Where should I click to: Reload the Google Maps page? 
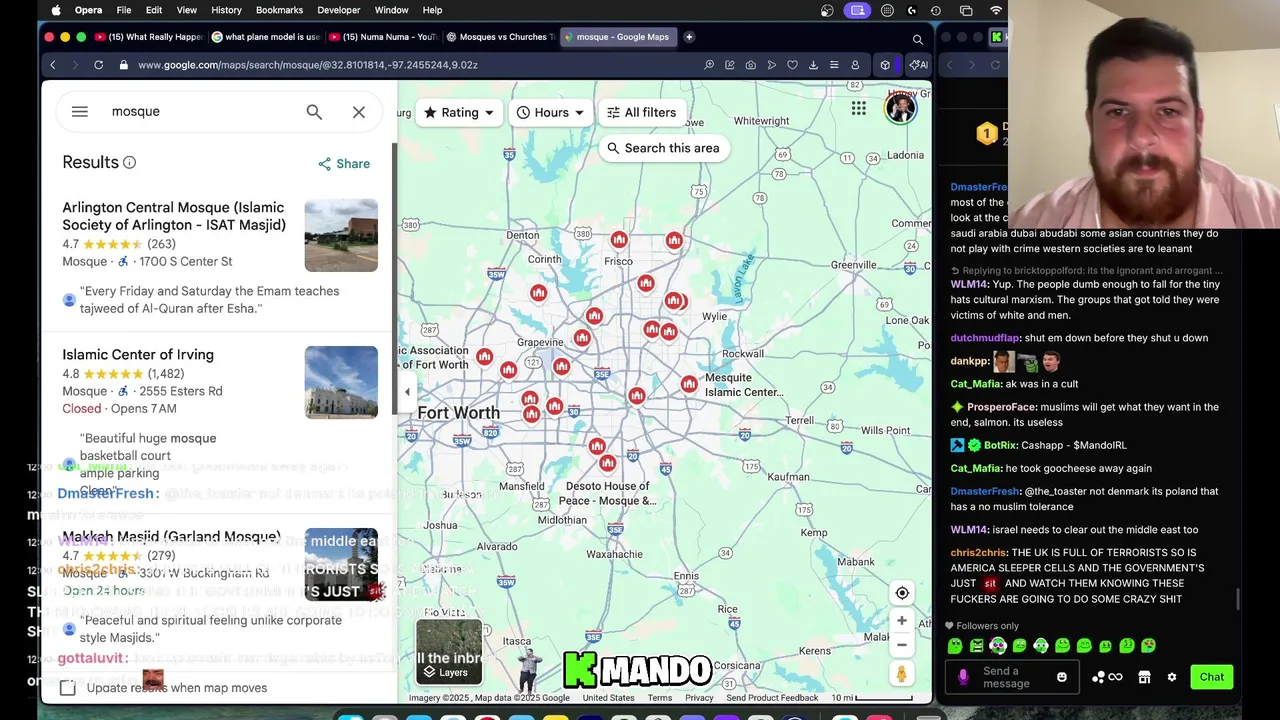98,65
